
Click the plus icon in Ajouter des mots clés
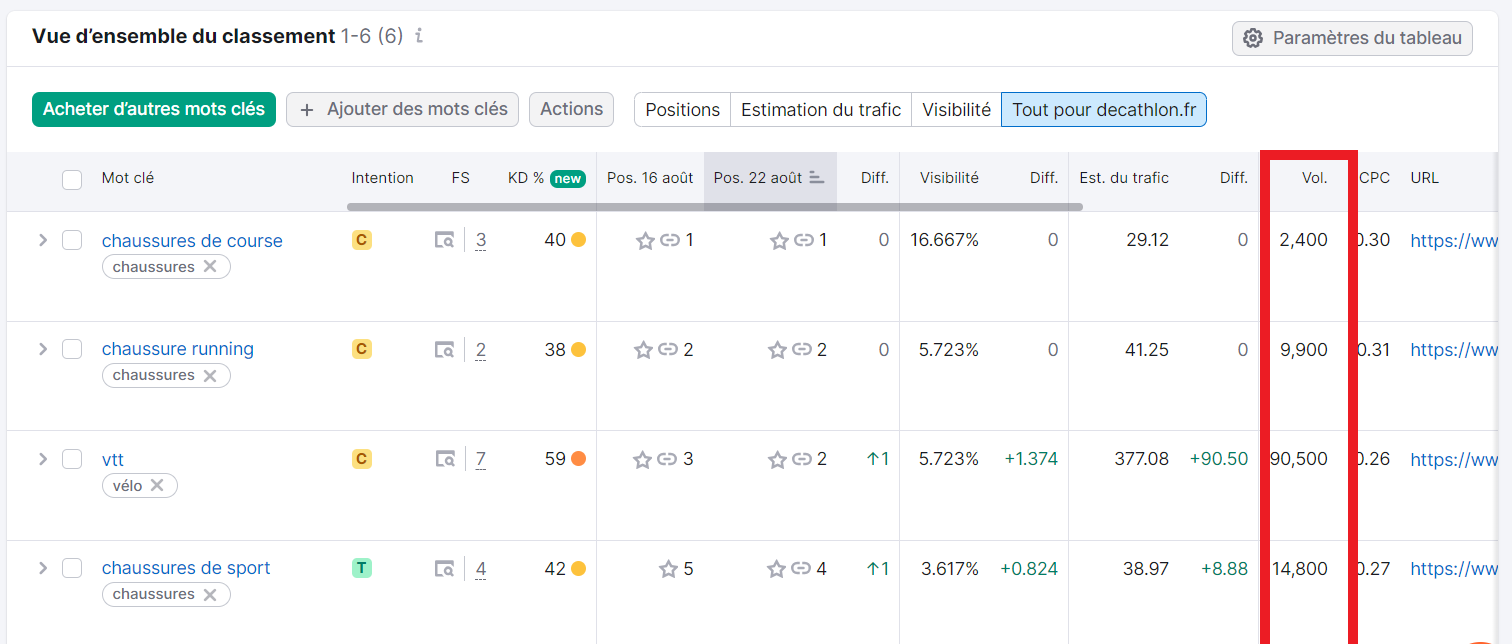[307, 109]
